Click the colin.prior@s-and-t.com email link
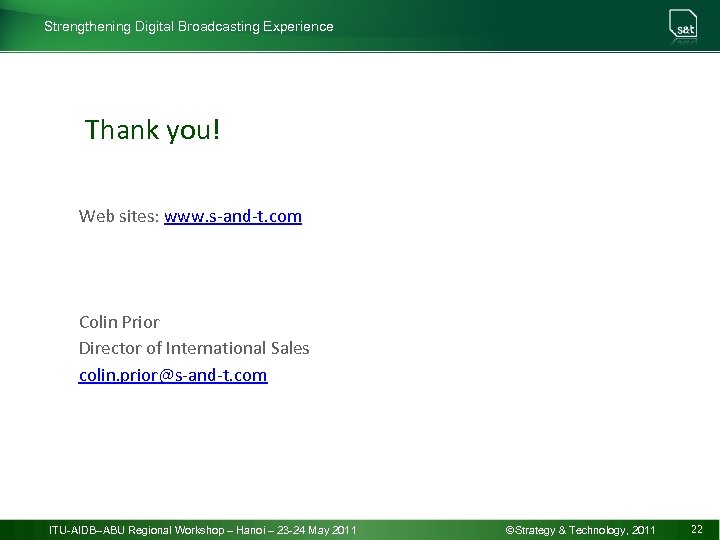Viewport: 720px width, 540px height. point(173,375)
